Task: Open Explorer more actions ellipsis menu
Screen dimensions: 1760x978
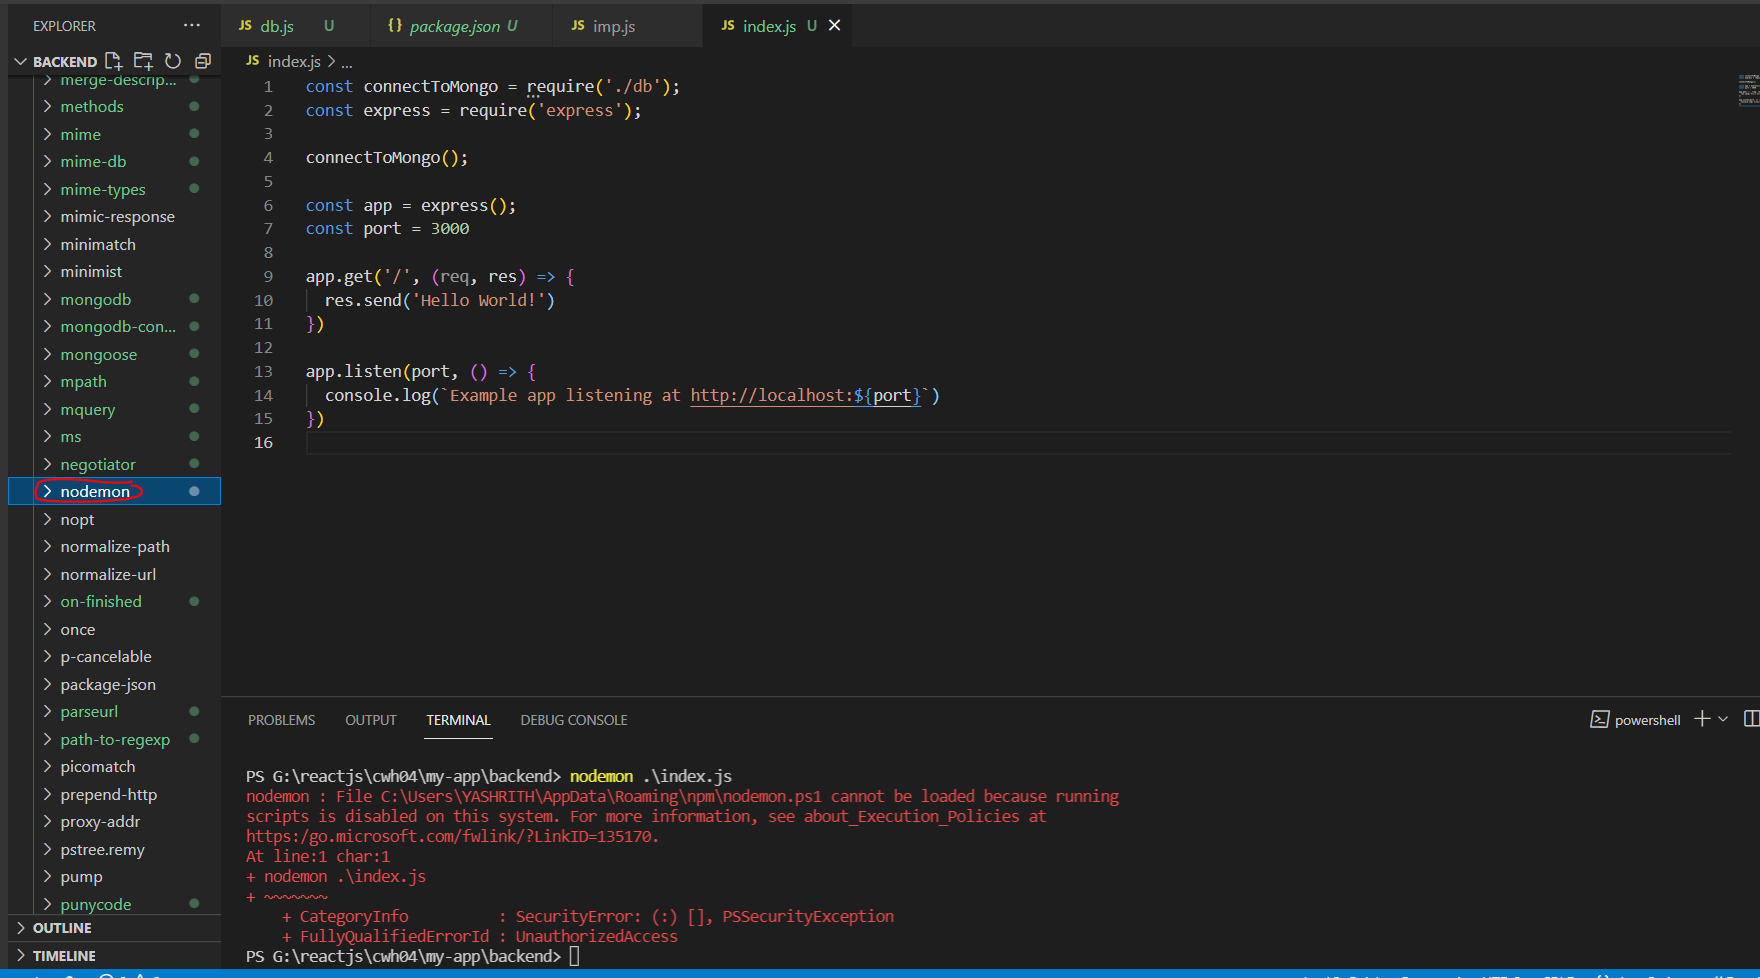Action: (x=192, y=25)
